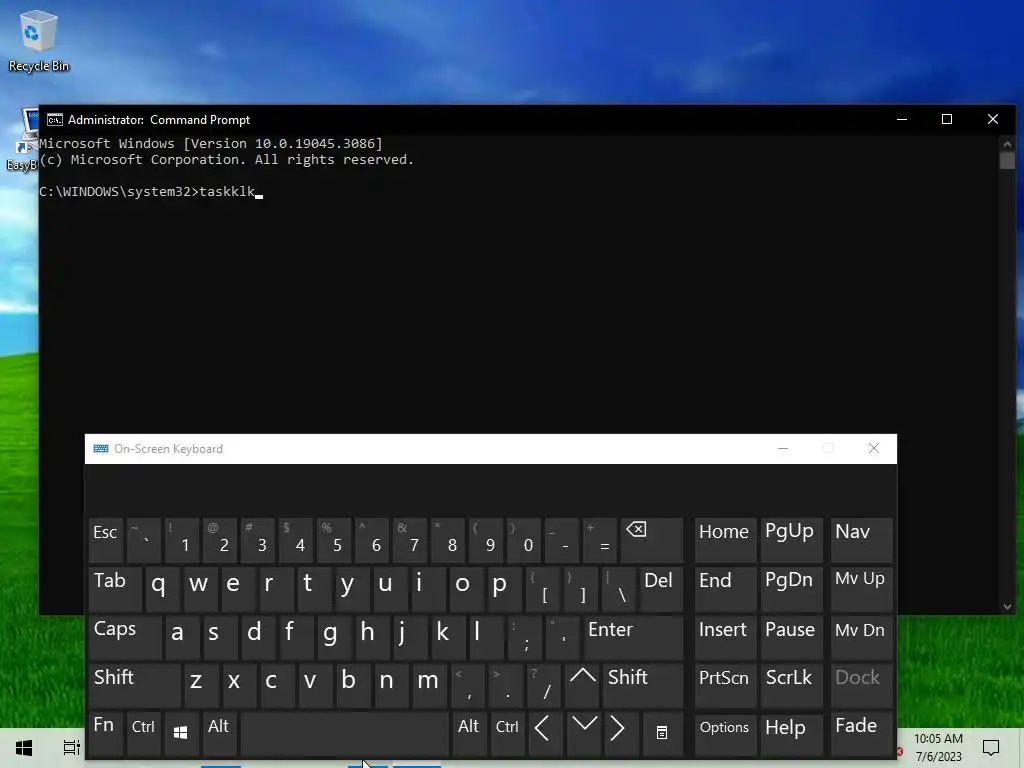1024x768 pixels.
Task: Click the On-Screen Keyboard title icon
Action: (101, 449)
